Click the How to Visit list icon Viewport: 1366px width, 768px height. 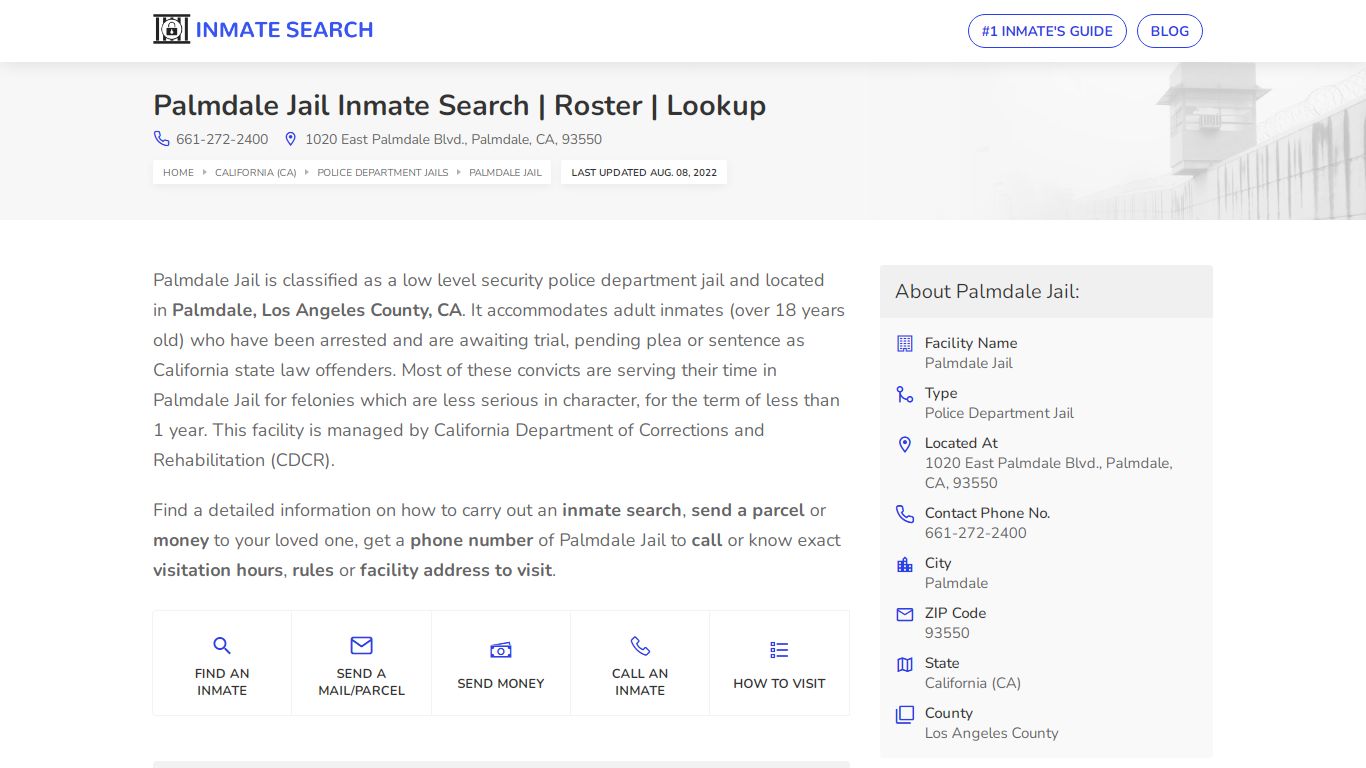(779, 651)
